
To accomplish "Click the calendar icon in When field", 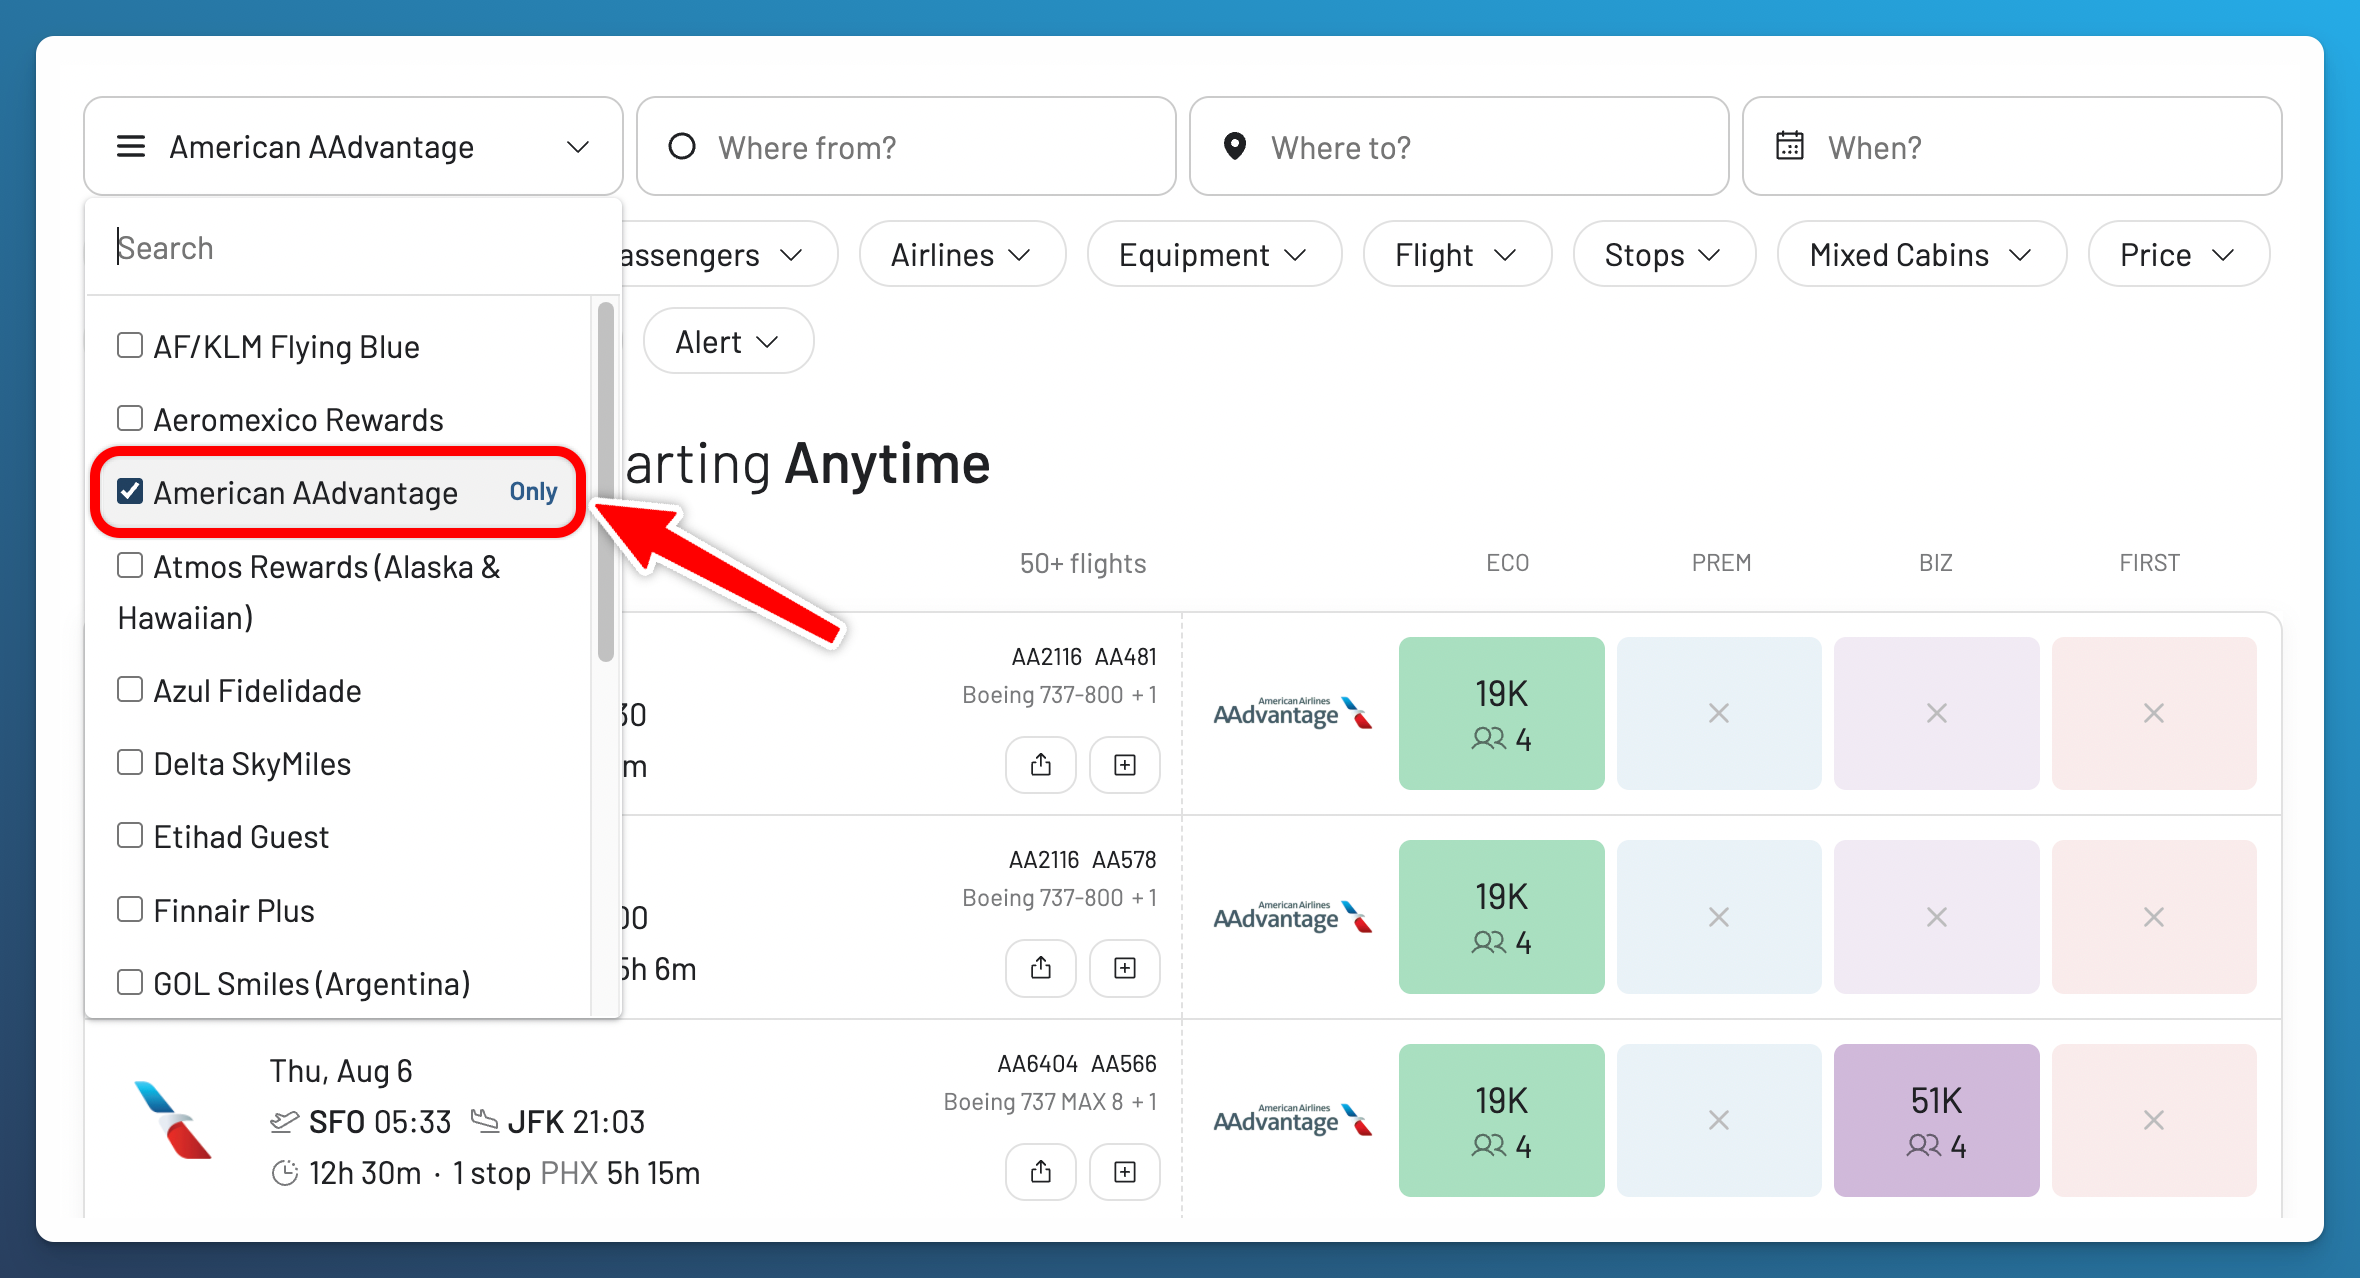I will click(1790, 146).
